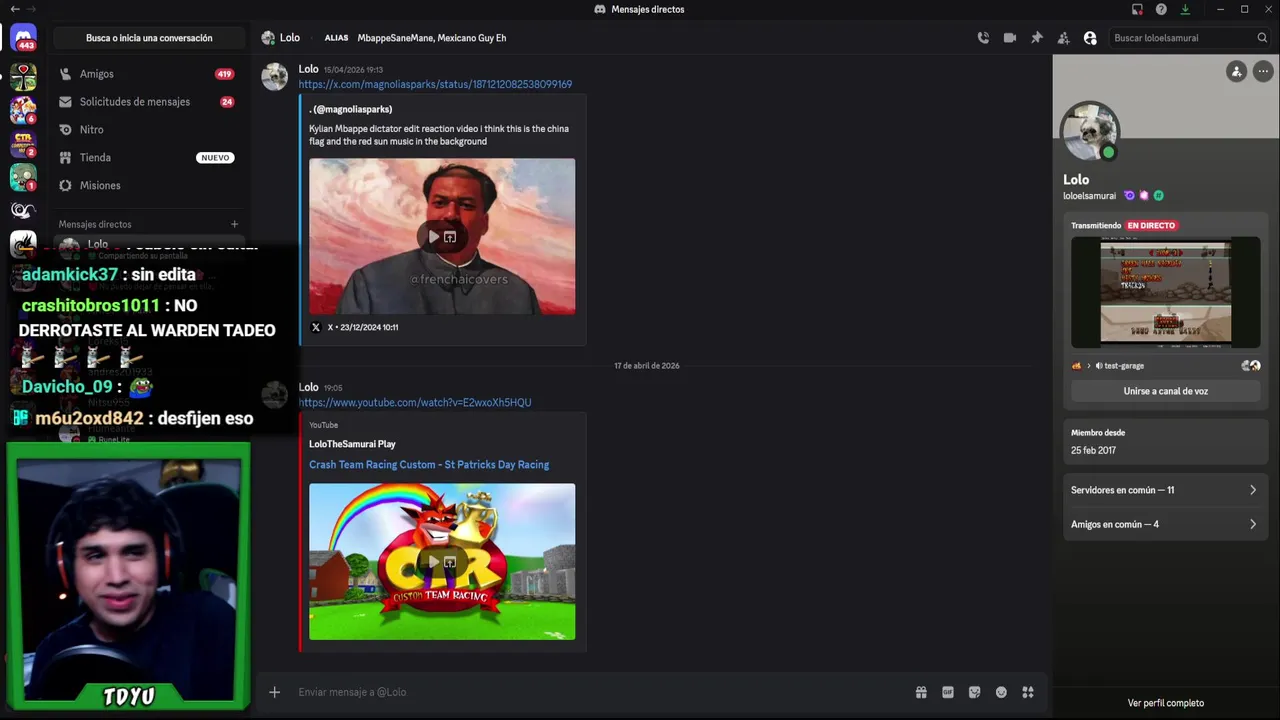The image size is (1280, 720).
Task: Click Lolo's avatar beside the 15/04/2026 message
Action: click(274, 77)
